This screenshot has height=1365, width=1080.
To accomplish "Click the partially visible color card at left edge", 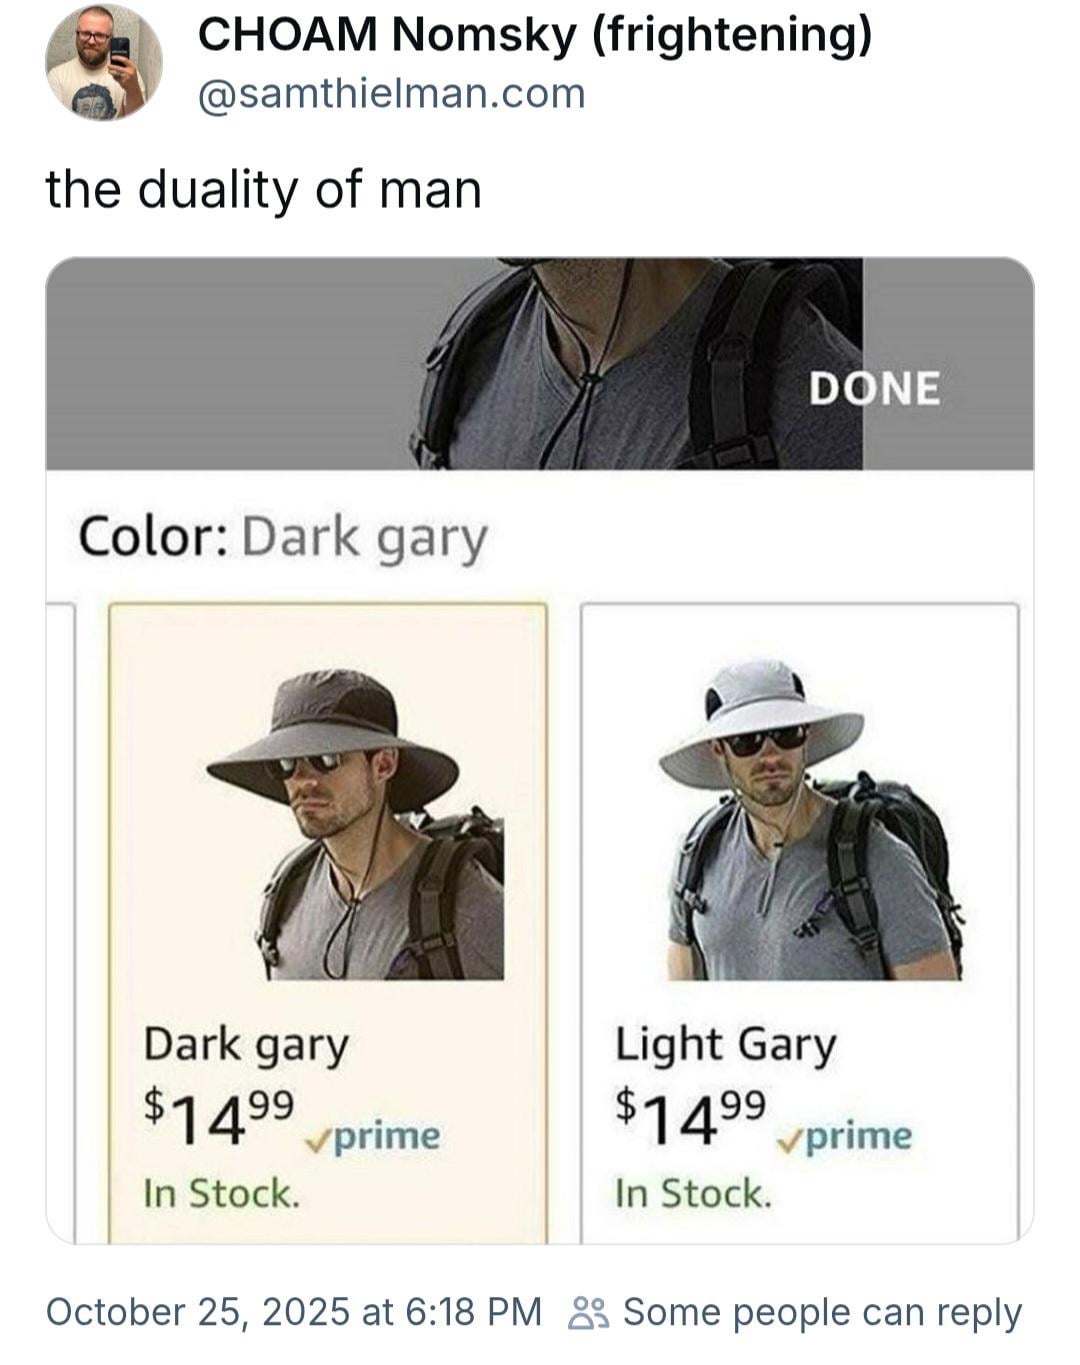I will point(60,922).
